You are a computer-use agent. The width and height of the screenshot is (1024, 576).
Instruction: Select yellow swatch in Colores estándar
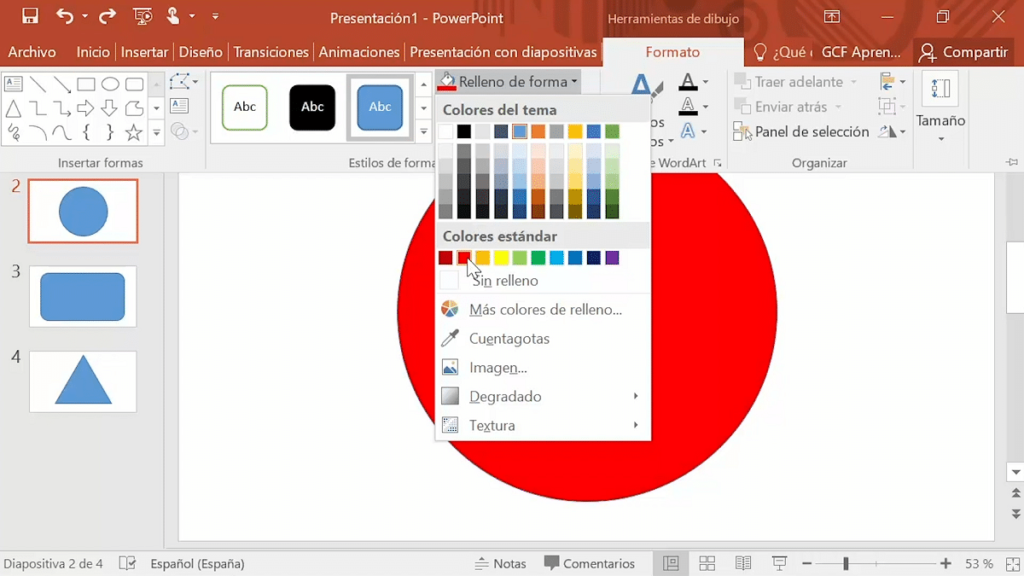pyautogui.click(x=501, y=258)
